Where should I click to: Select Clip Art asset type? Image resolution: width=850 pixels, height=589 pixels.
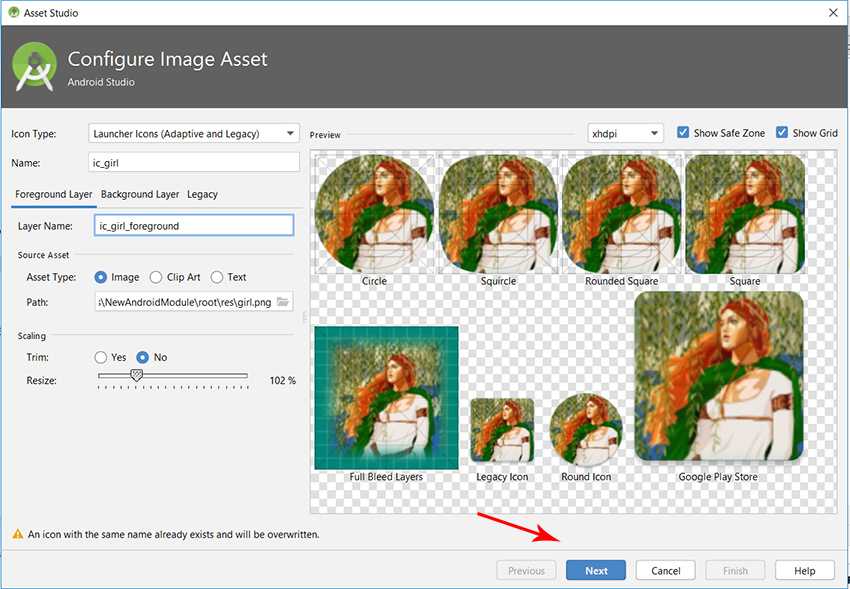[x=156, y=278]
